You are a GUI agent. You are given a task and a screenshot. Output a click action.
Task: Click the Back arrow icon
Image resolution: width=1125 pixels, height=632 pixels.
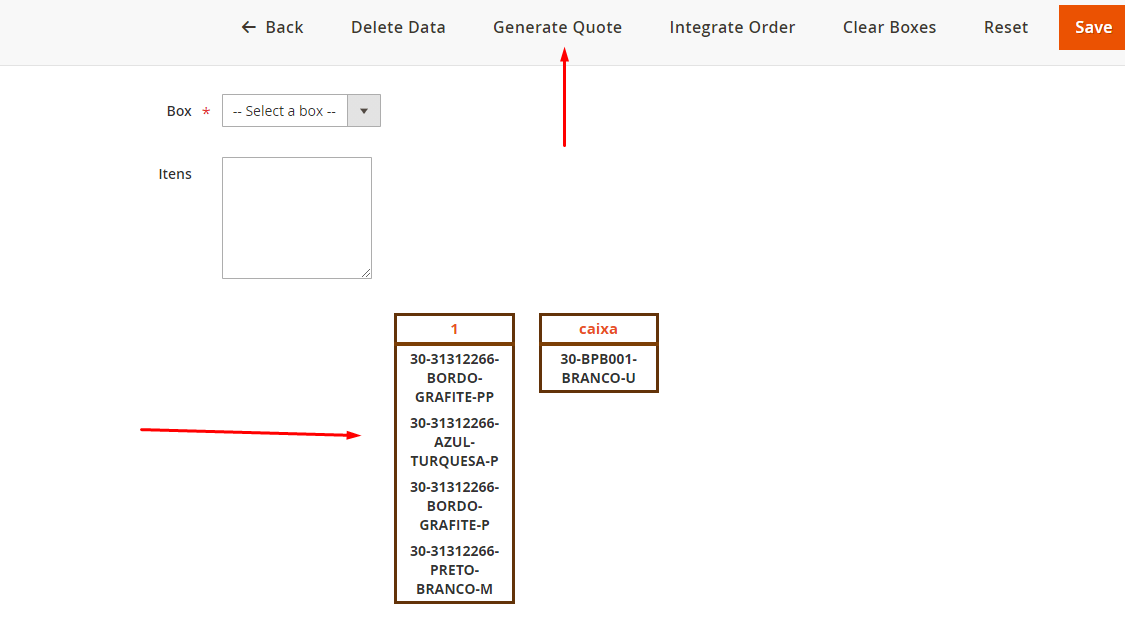tap(249, 28)
